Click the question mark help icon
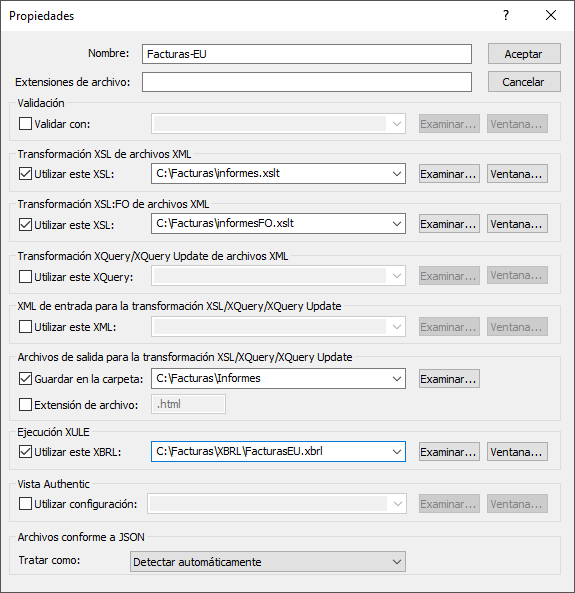Image resolution: width=575 pixels, height=593 pixels. pos(506,16)
